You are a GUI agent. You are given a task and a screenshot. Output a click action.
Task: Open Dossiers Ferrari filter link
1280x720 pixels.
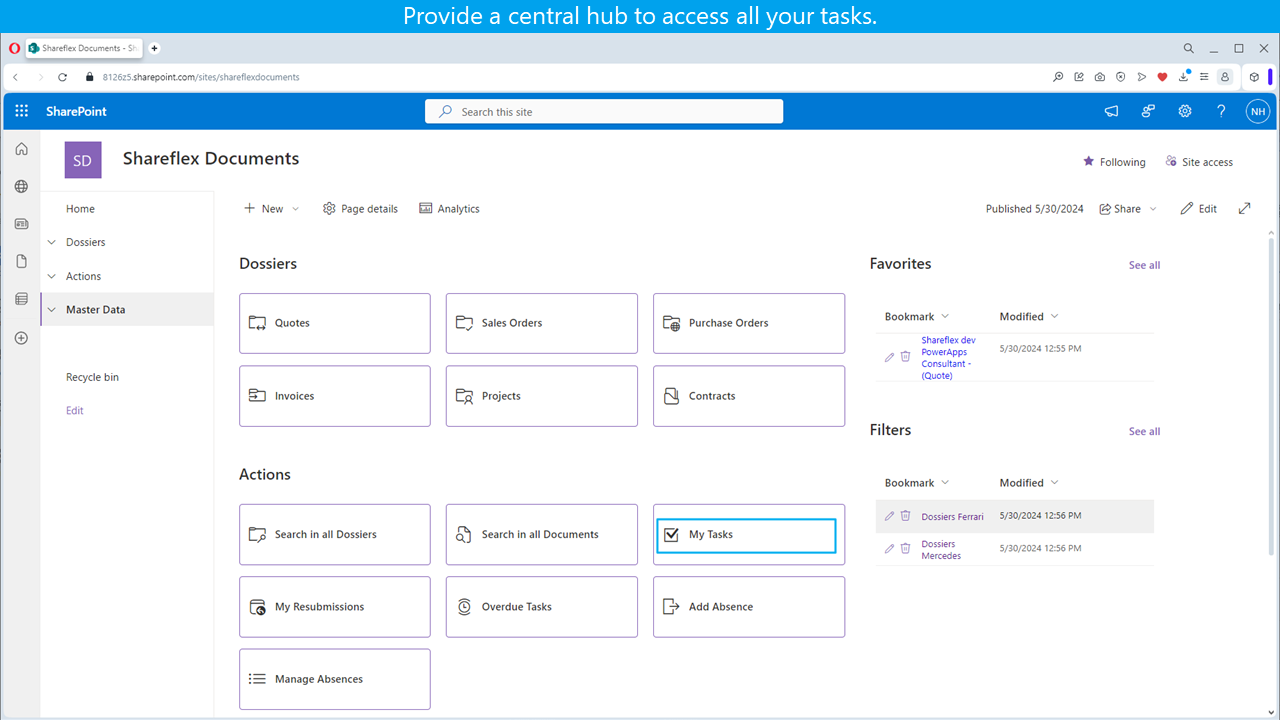(x=952, y=517)
